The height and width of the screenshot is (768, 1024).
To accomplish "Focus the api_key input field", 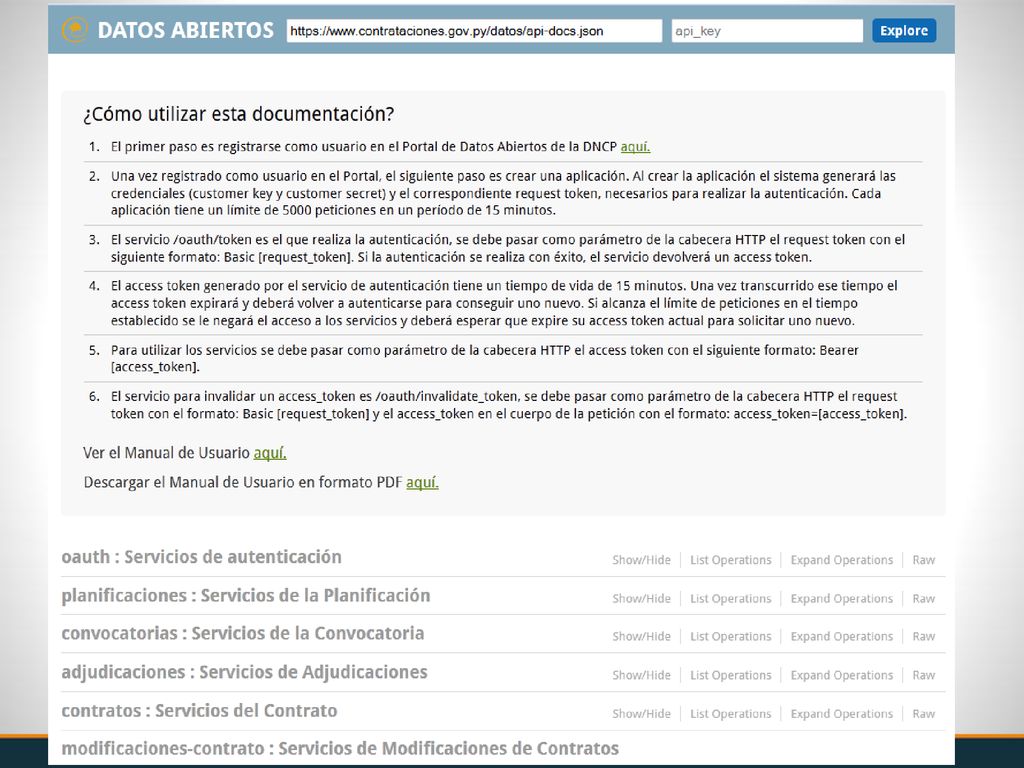I will click(x=767, y=31).
